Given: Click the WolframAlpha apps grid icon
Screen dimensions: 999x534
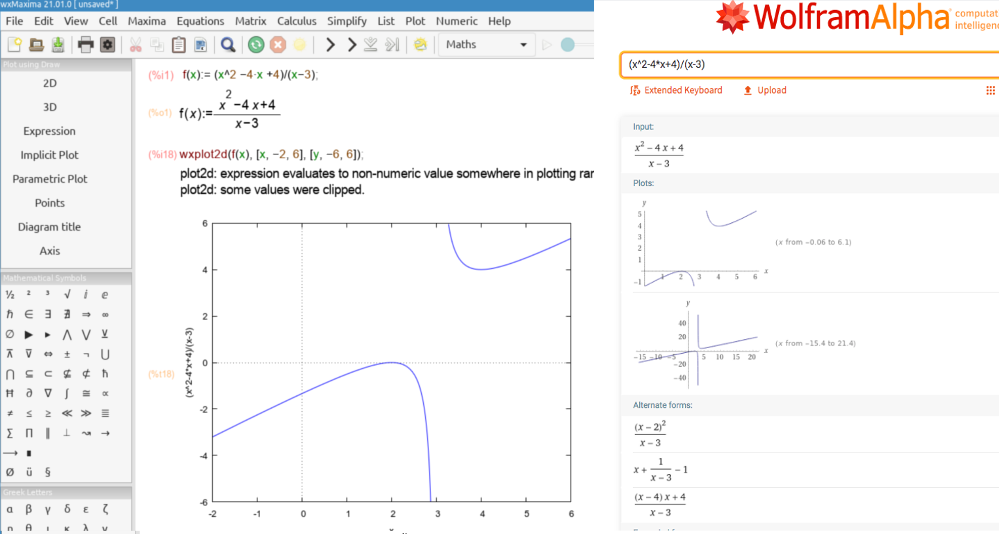Looking at the screenshot, I should 991,90.
